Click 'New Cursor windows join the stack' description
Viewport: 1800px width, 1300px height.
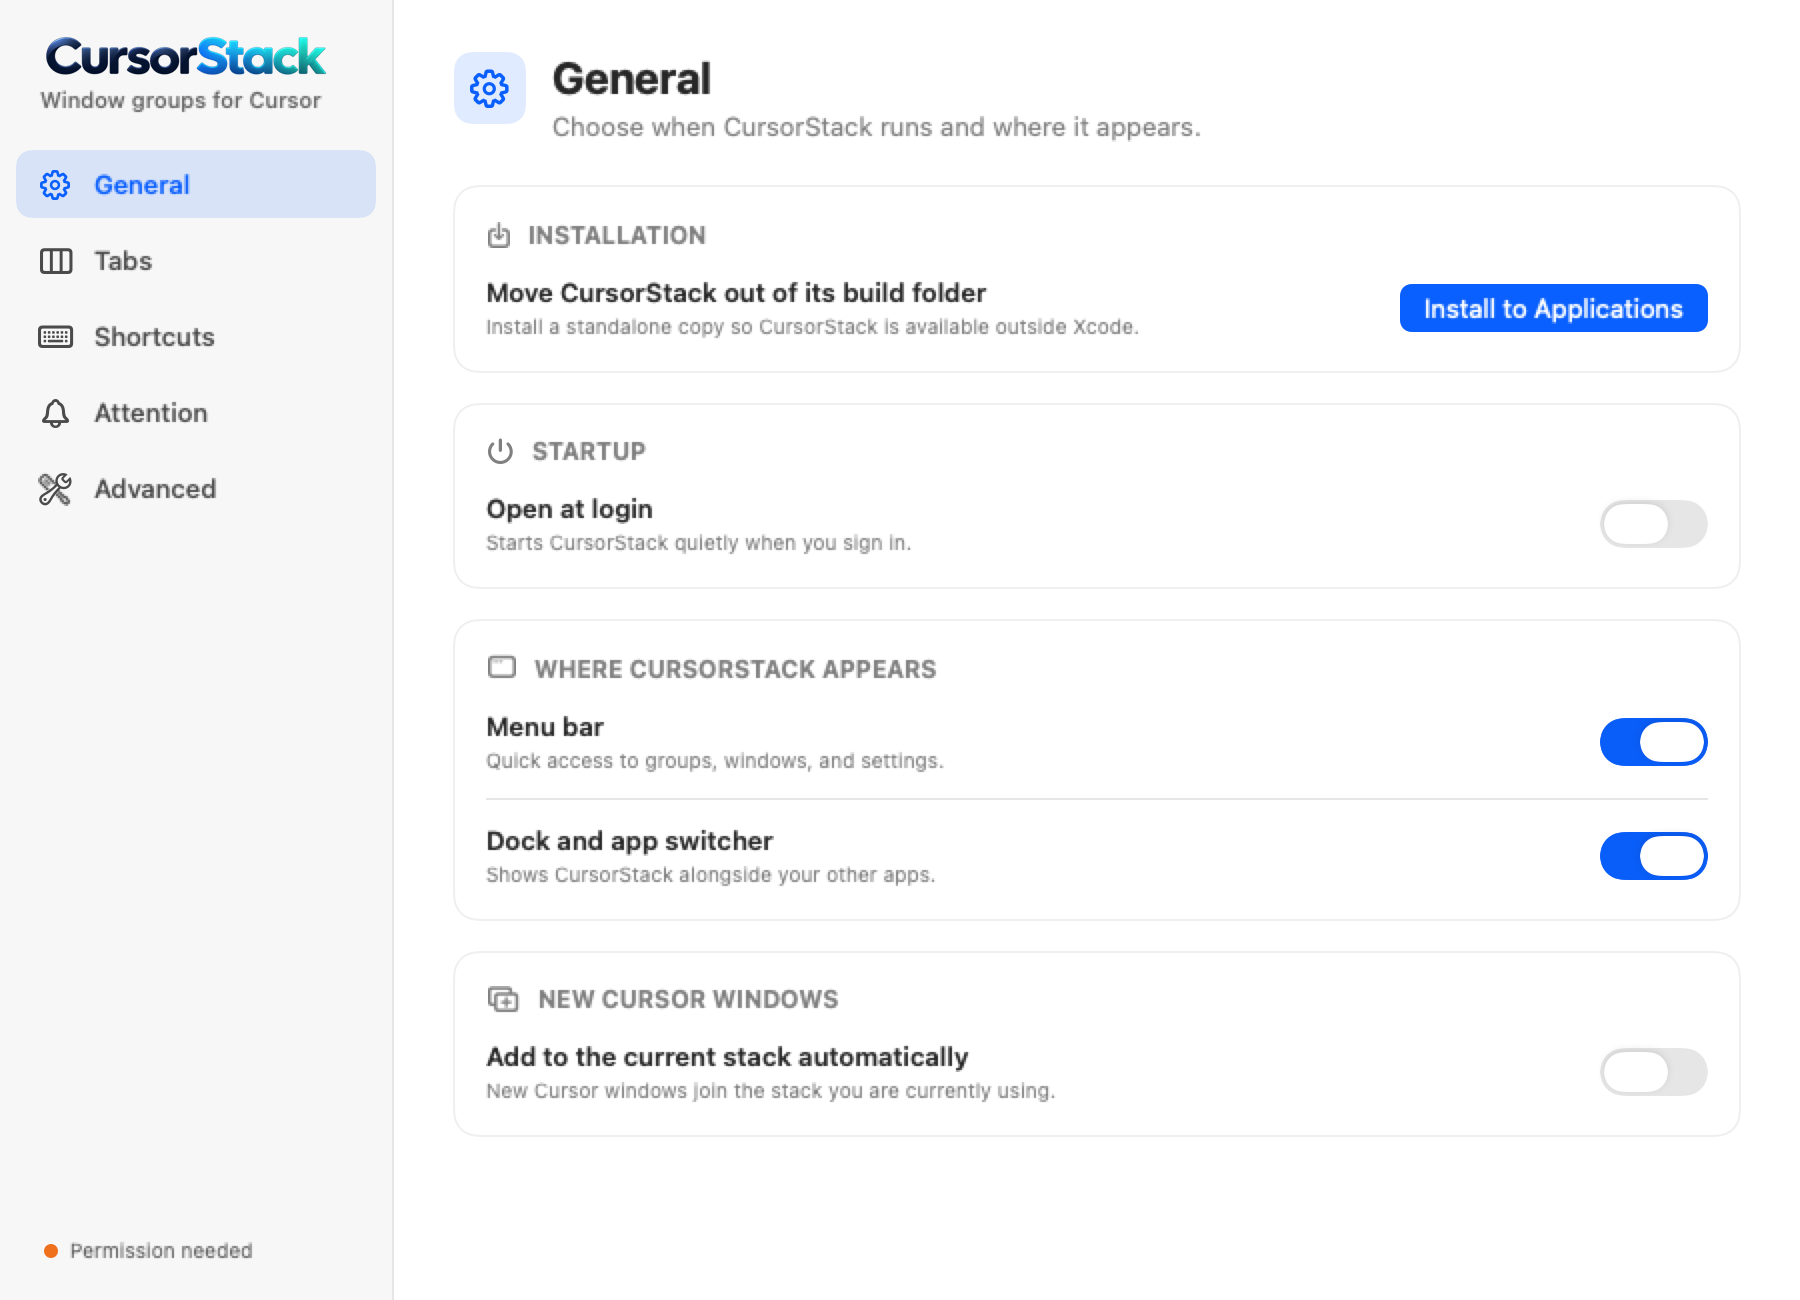coord(770,1091)
